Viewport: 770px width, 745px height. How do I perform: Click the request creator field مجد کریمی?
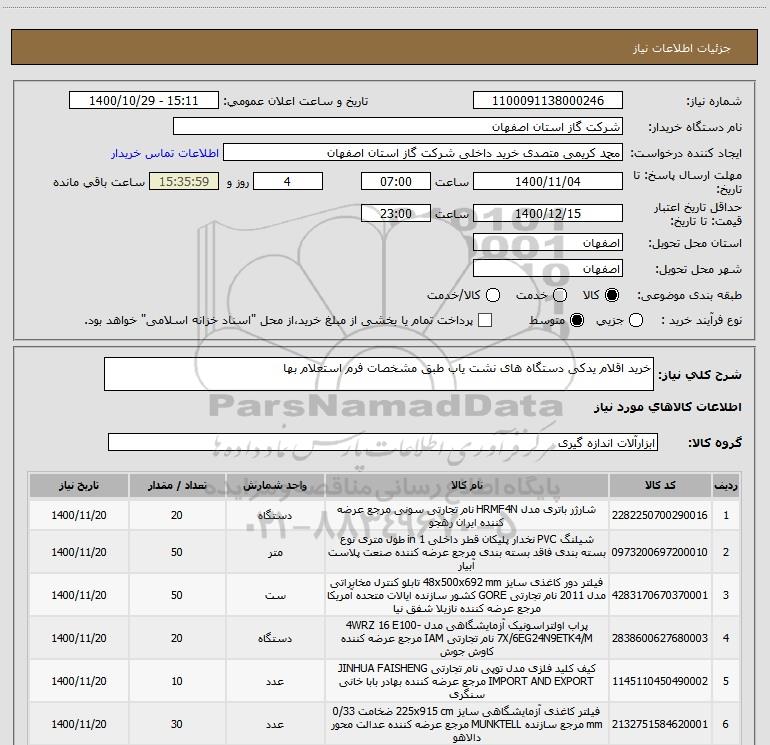(x=423, y=153)
